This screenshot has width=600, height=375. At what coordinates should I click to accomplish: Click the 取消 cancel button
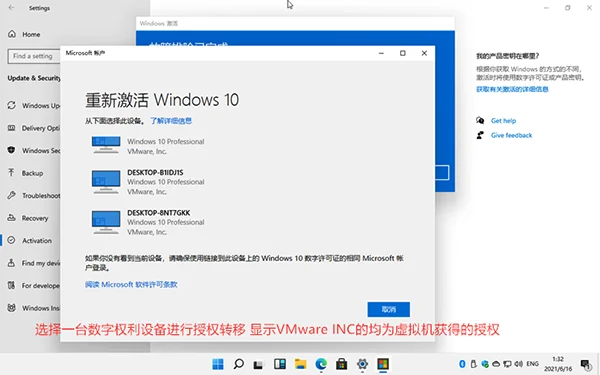point(388,309)
